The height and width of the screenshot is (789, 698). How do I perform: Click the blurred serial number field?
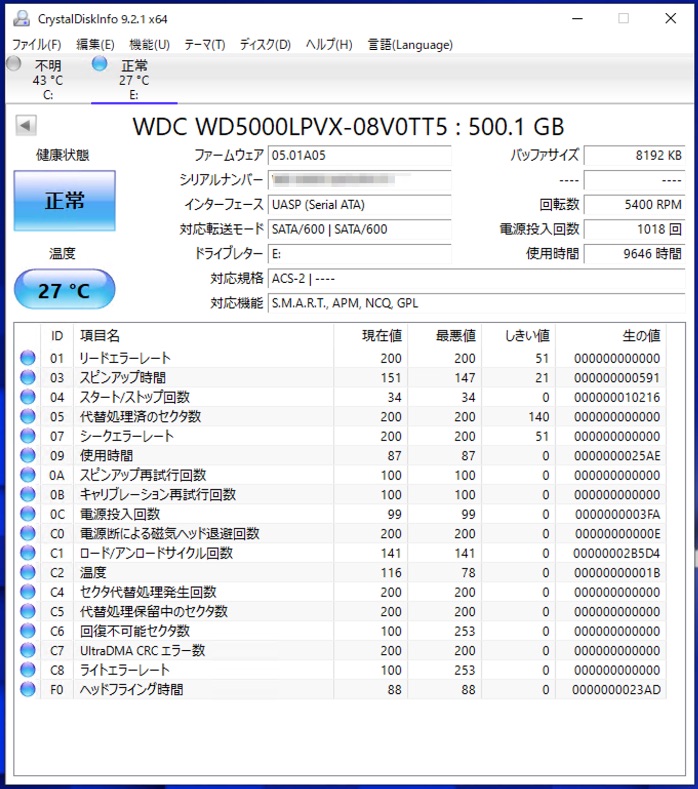(359, 180)
